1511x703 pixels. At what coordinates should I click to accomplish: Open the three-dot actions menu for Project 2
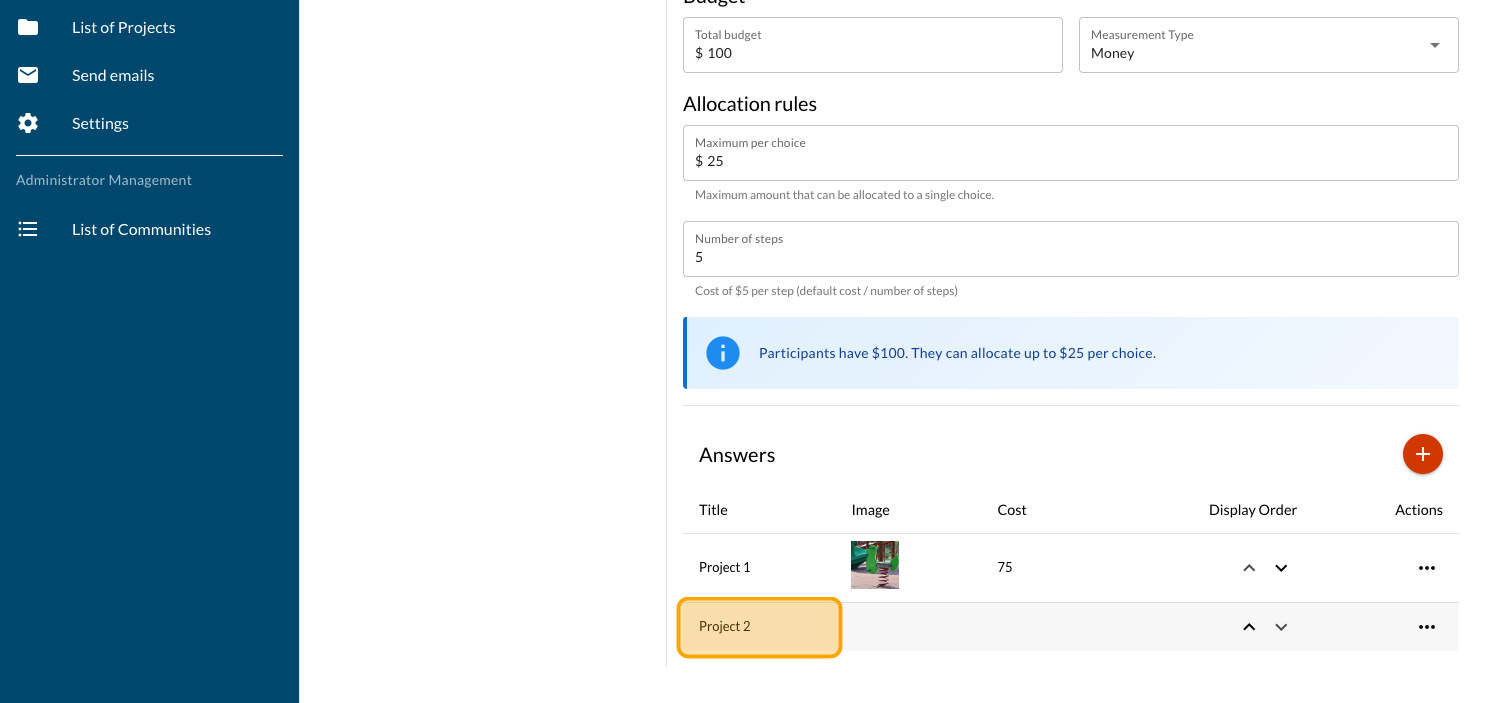[1426, 627]
